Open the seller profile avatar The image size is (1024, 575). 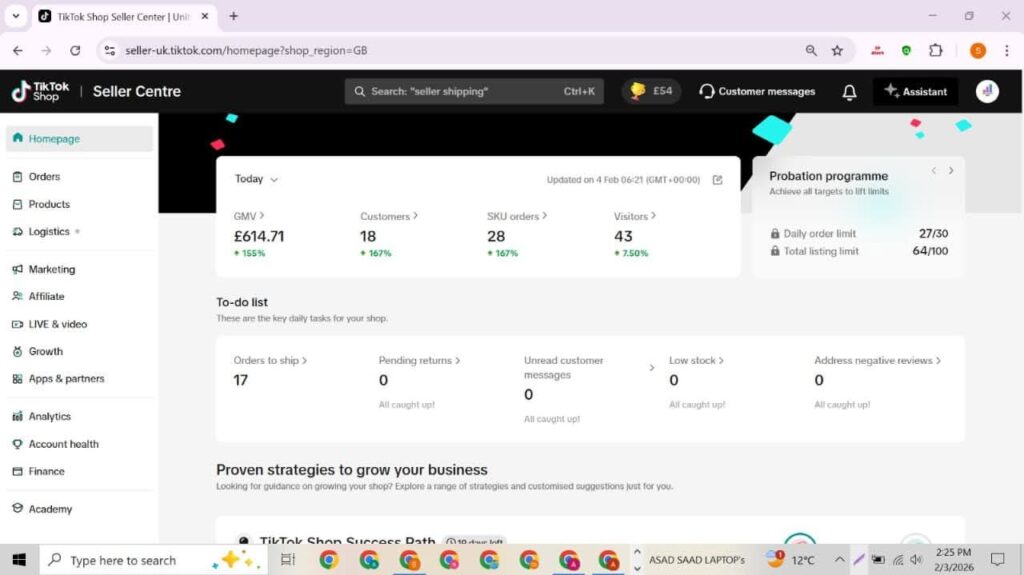(987, 92)
